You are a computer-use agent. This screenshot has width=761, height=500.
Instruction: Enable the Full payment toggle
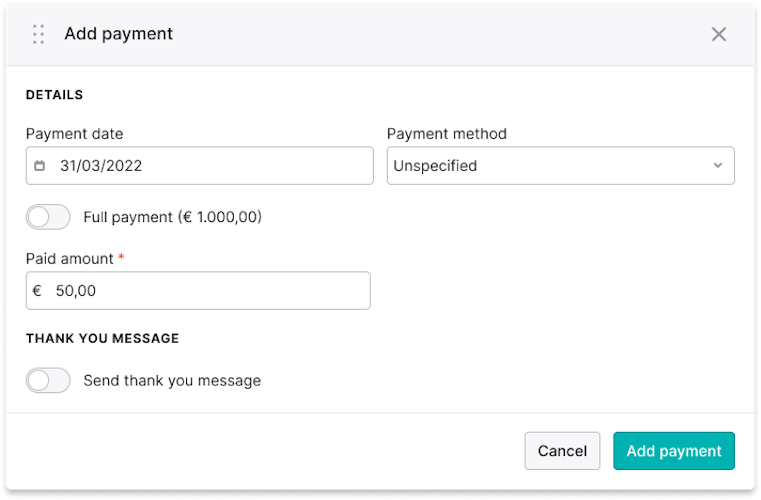point(48,217)
